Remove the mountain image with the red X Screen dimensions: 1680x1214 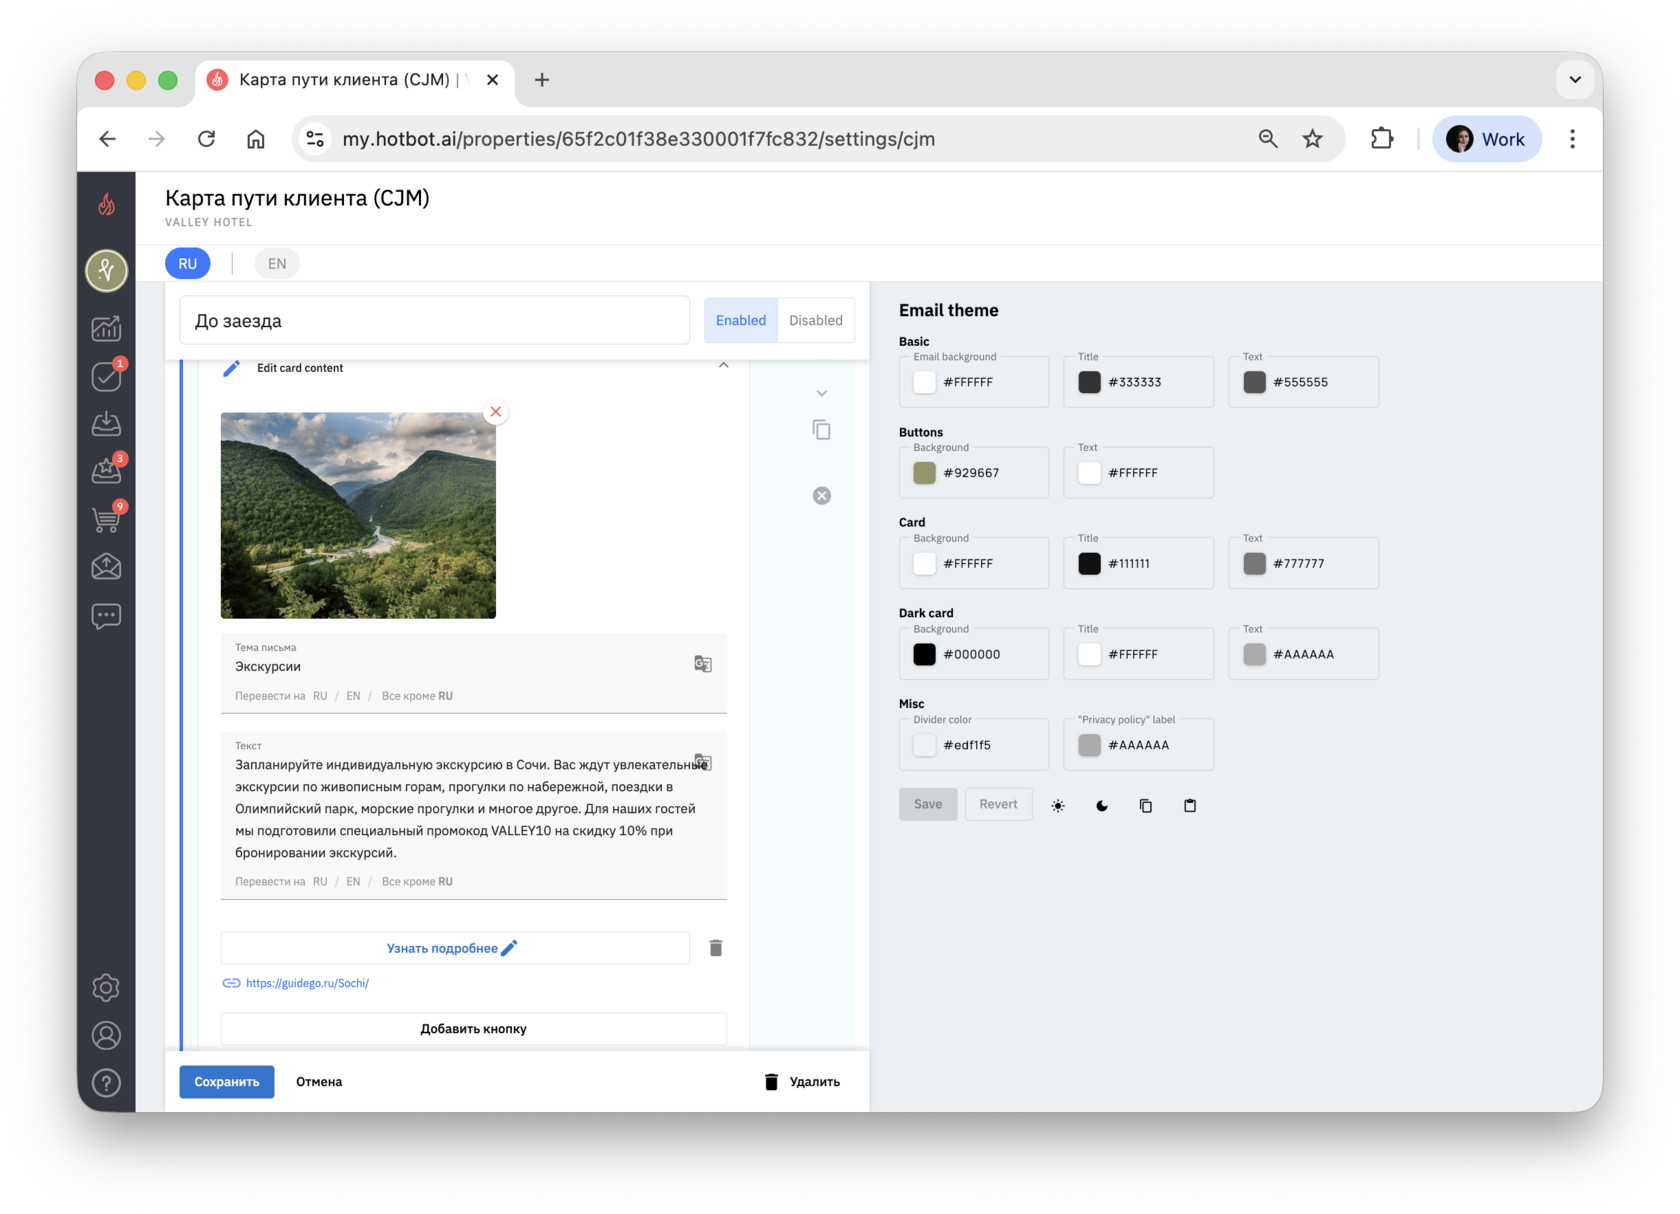(x=495, y=412)
